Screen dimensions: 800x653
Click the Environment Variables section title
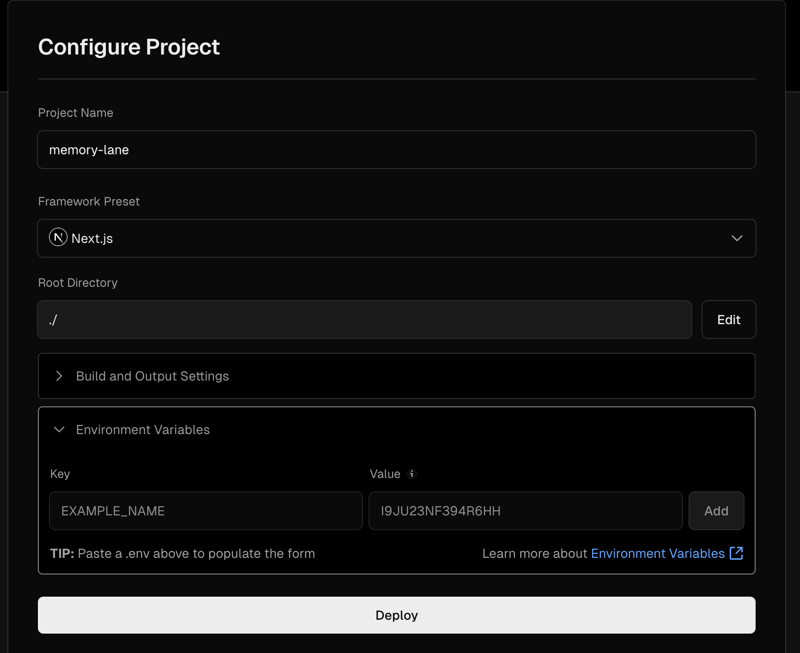click(x=143, y=430)
